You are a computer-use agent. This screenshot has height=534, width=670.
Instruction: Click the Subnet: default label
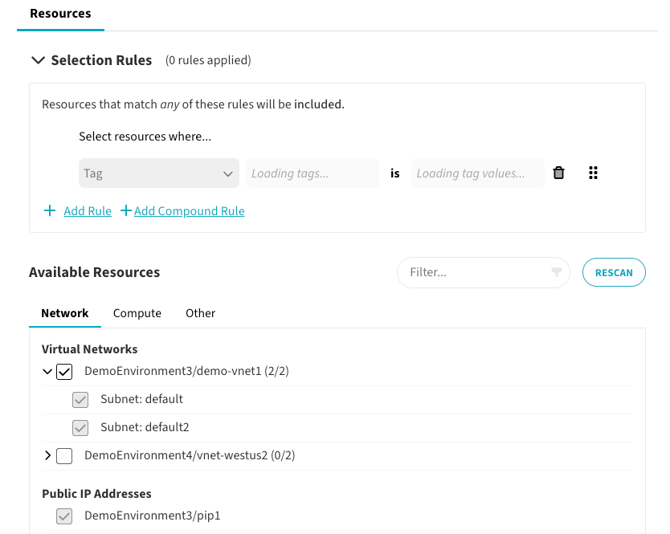pos(142,399)
